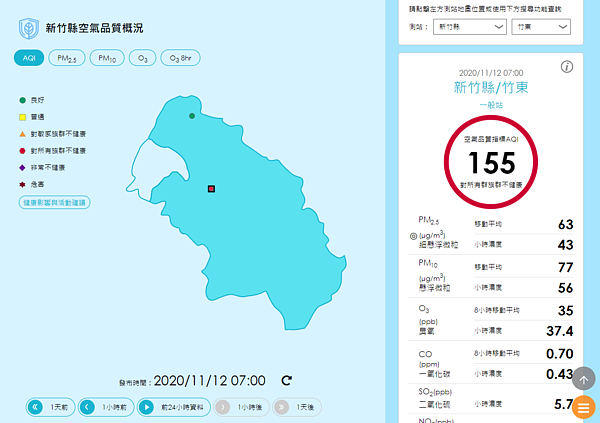Open the 竹東 station dropdown
Viewport: 600px width, 423px height.
[541, 27]
